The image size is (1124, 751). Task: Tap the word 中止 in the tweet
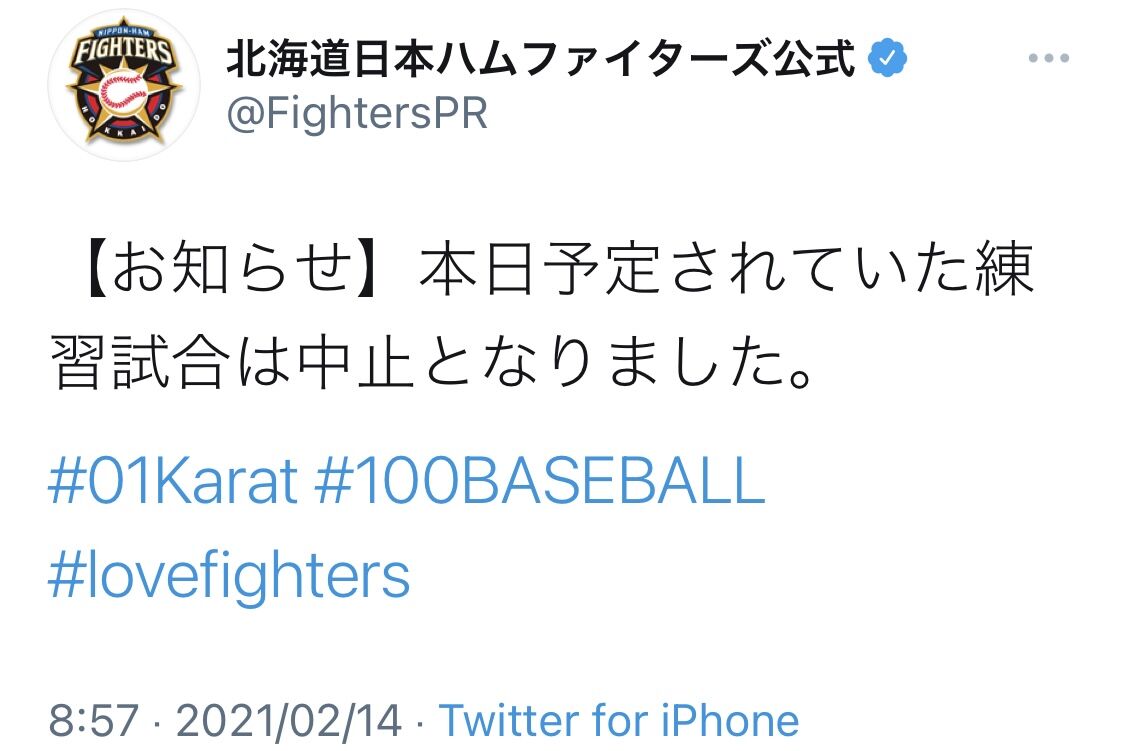356,366
